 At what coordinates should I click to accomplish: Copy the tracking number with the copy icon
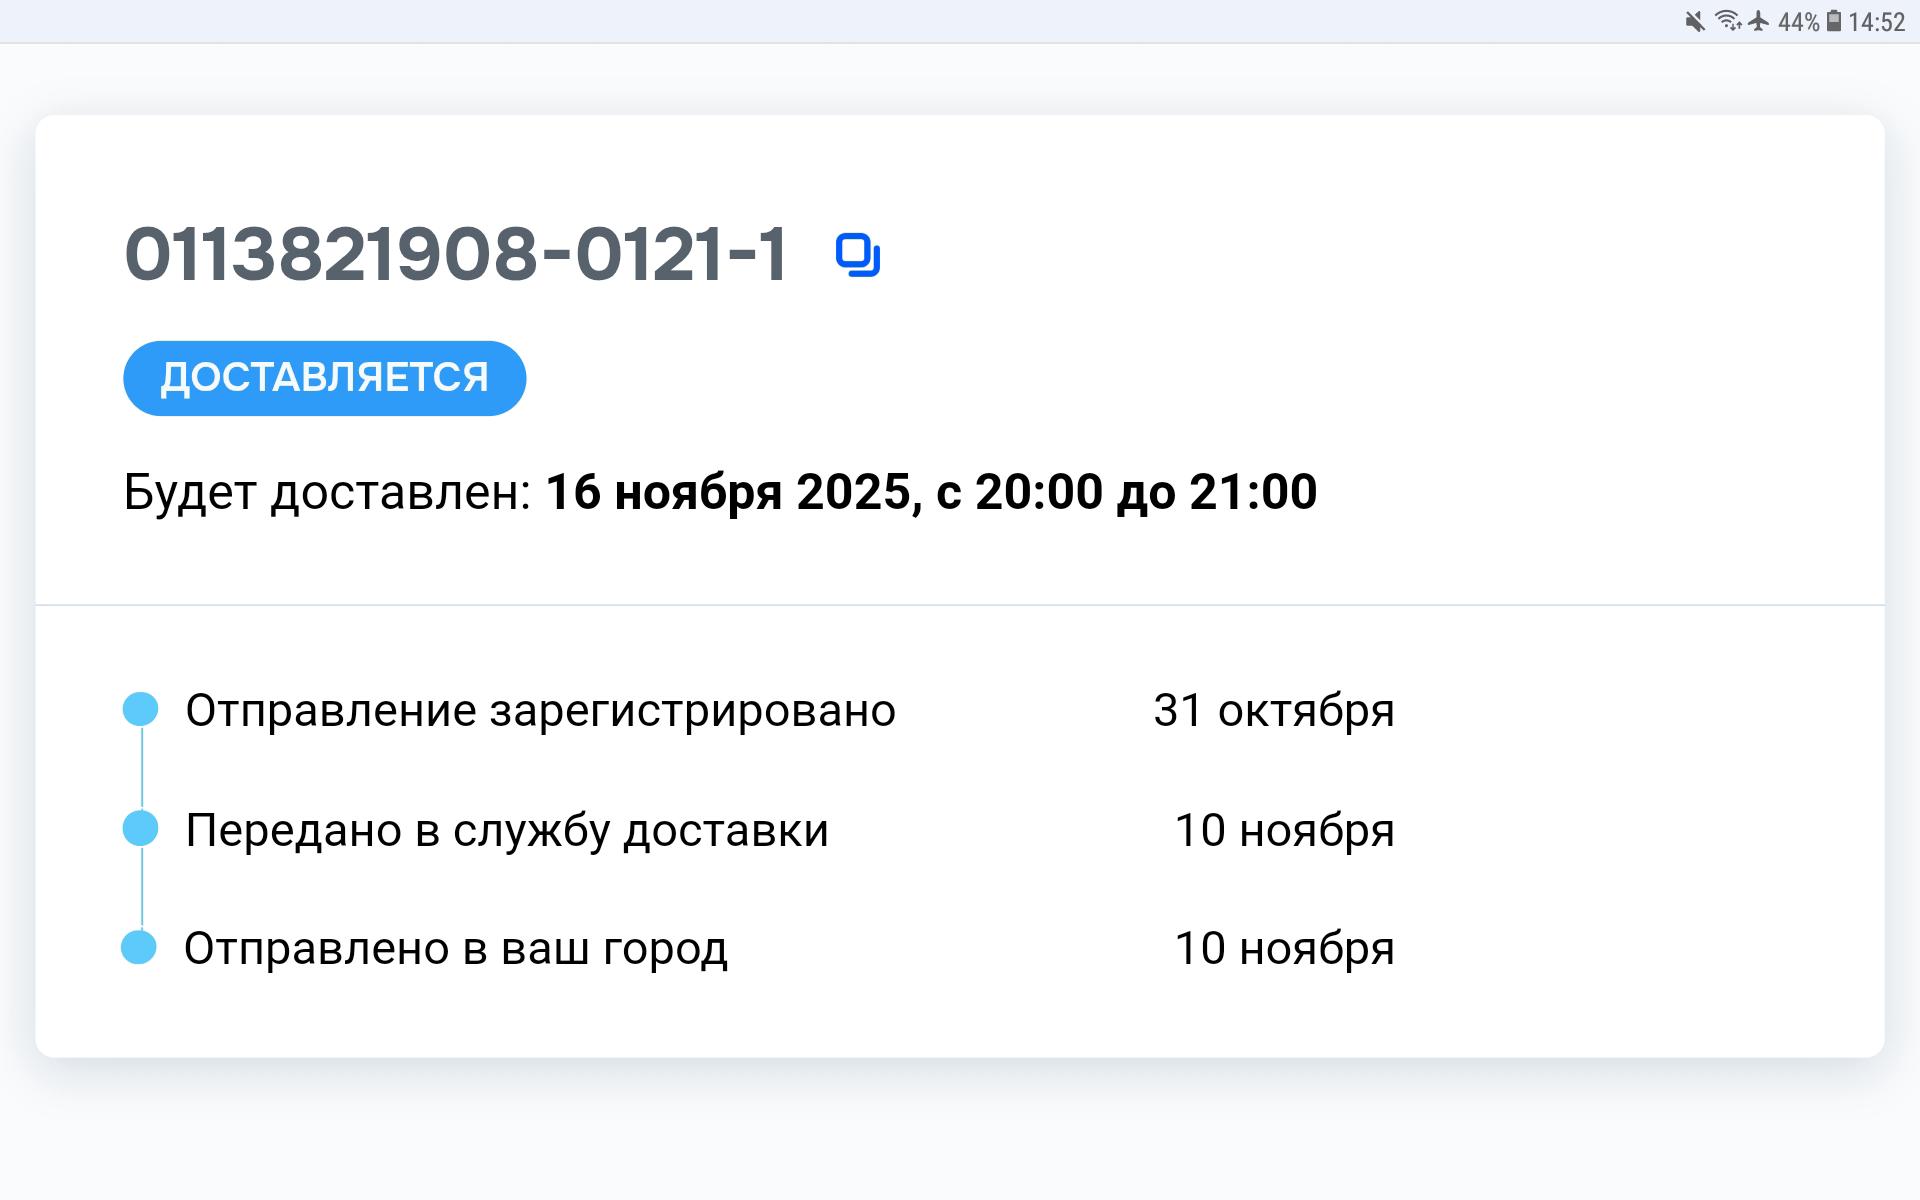(858, 255)
